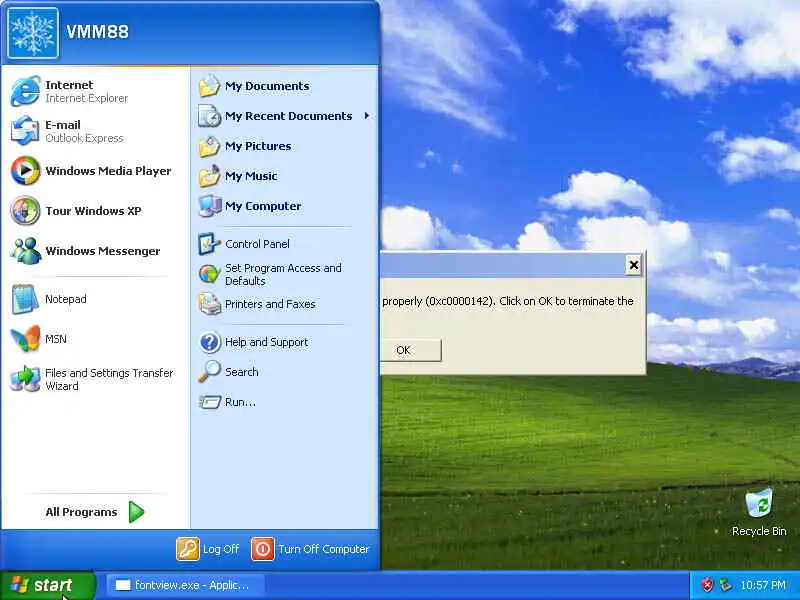The image size is (800, 600).
Task: Click the error text mentioning 0xc0000142
Action: click(x=508, y=301)
